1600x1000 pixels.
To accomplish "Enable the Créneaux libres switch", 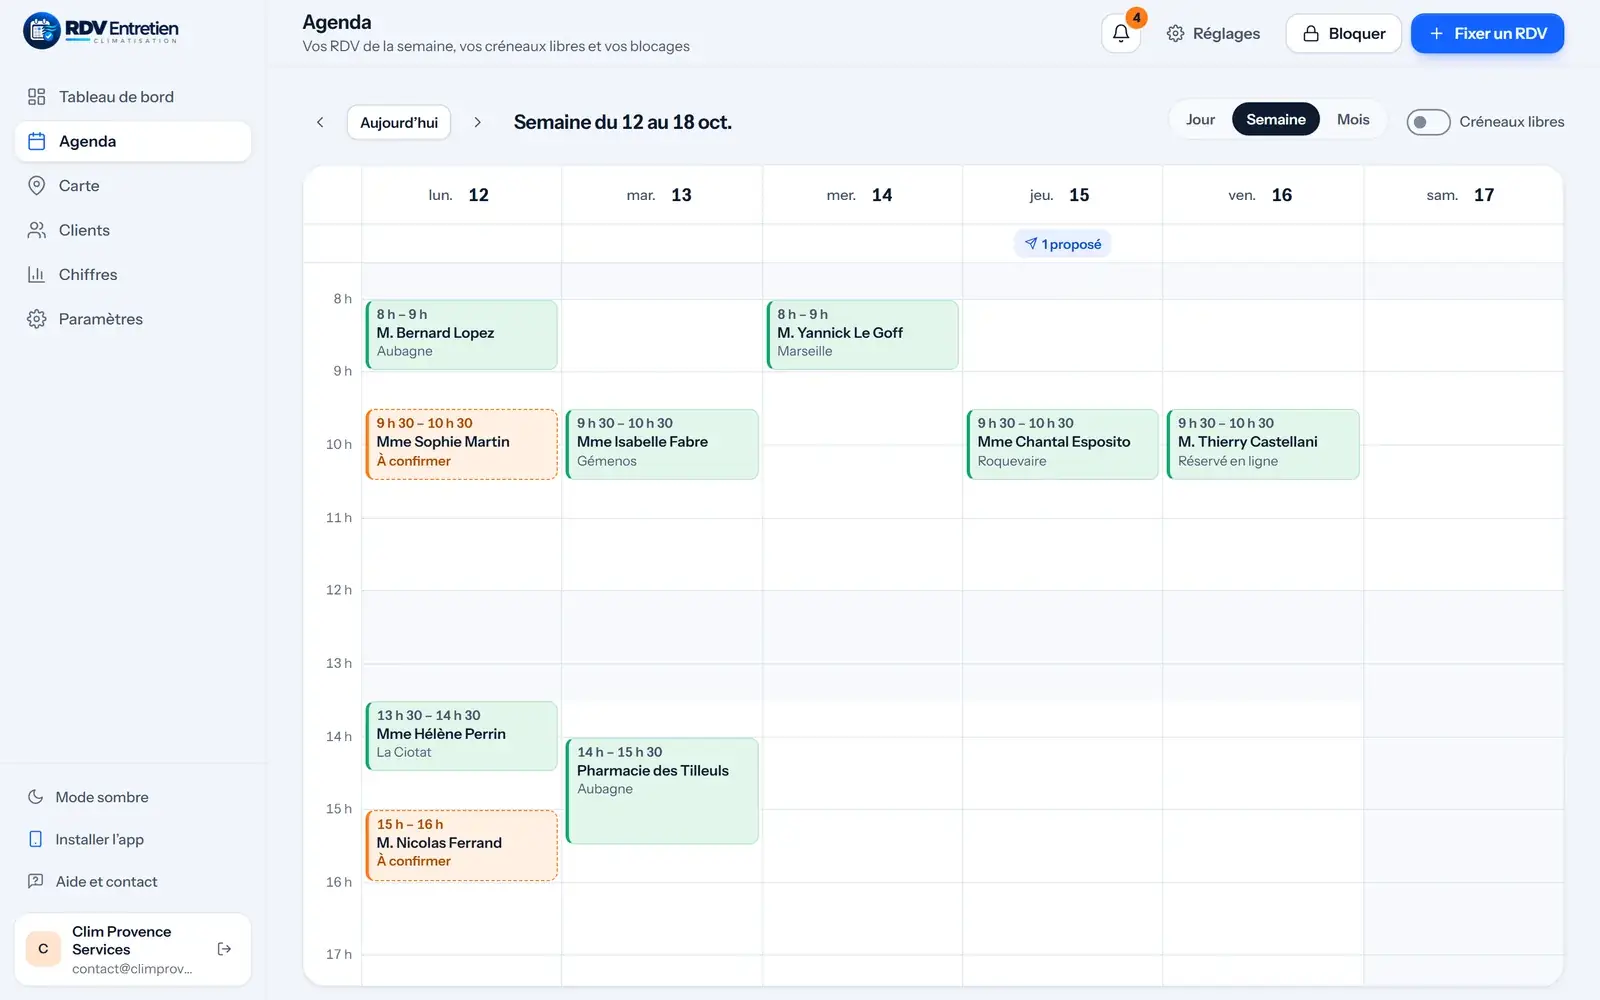I will pyautogui.click(x=1428, y=122).
